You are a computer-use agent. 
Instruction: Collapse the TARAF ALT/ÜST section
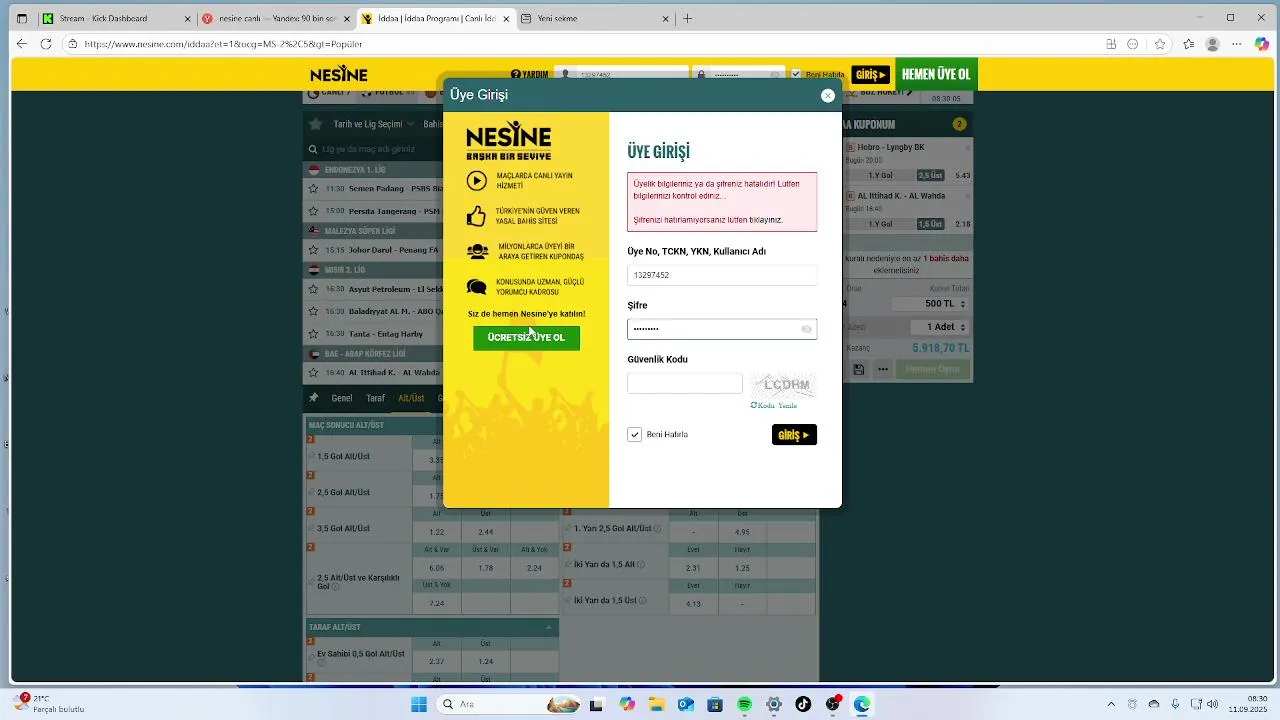(x=548, y=627)
